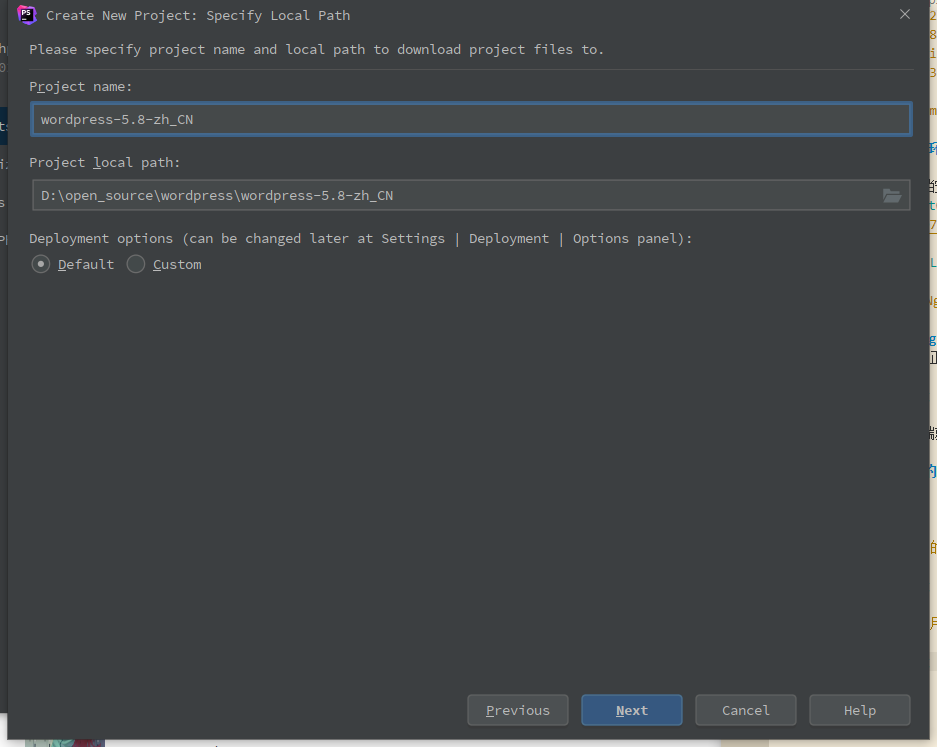Cancel the new project creation
Image resolution: width=937 pixels, height=747 pixels.
pos(745,710)
